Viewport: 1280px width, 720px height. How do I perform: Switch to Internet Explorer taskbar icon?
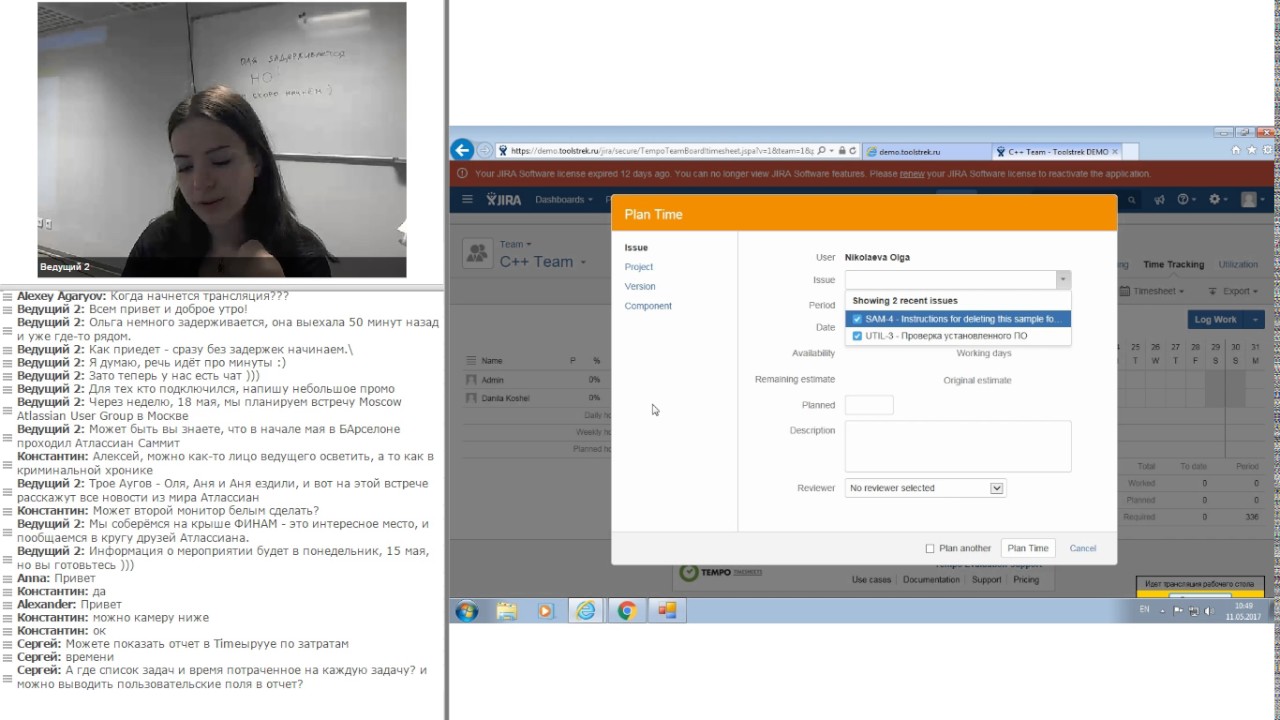[586, 611]
